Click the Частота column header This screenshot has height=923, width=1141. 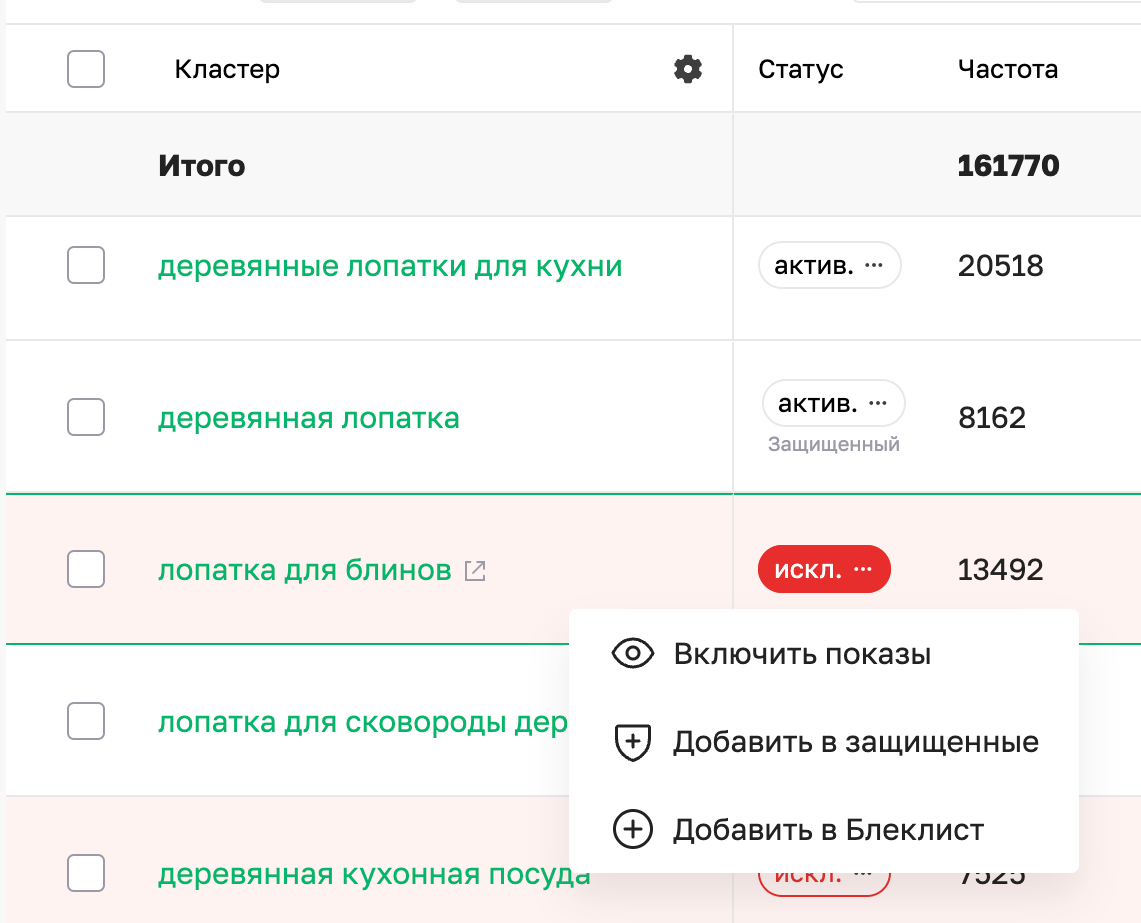(1008, 69)
